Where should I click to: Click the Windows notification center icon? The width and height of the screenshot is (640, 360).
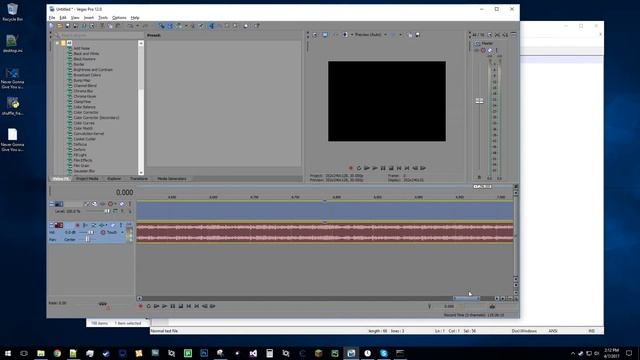[629, 353]
